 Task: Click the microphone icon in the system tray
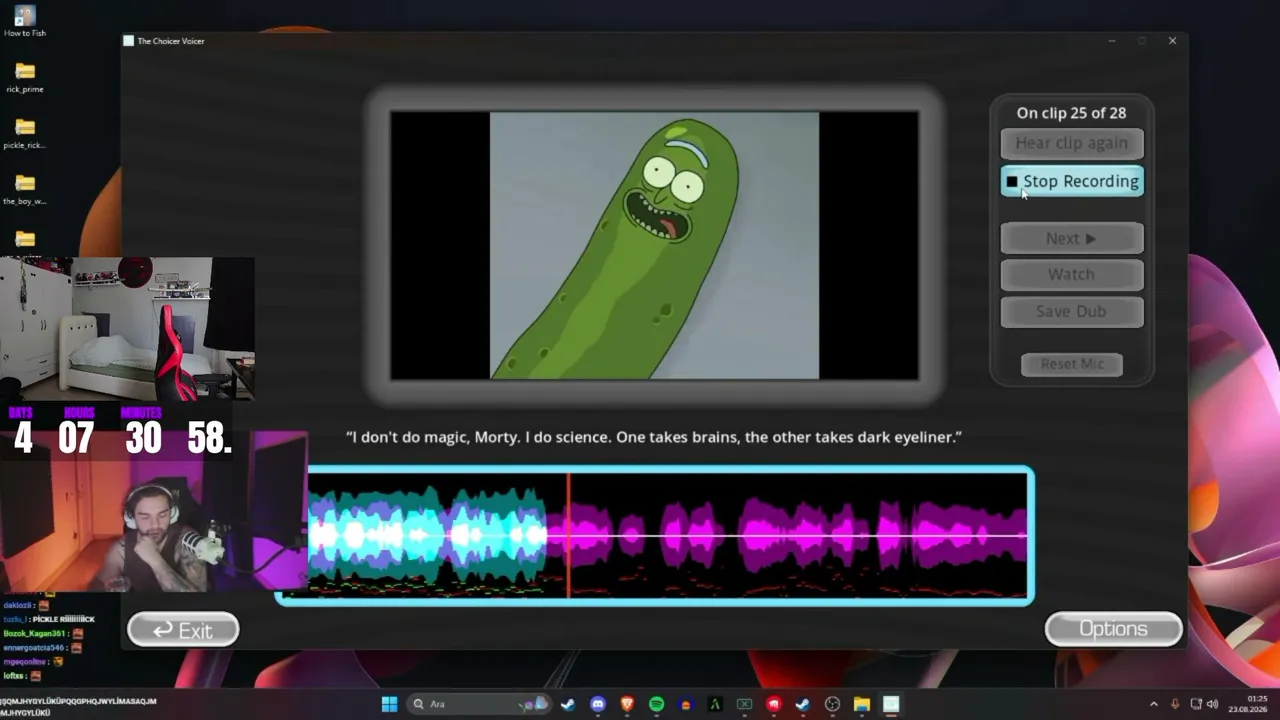[x=1174, y=704]
